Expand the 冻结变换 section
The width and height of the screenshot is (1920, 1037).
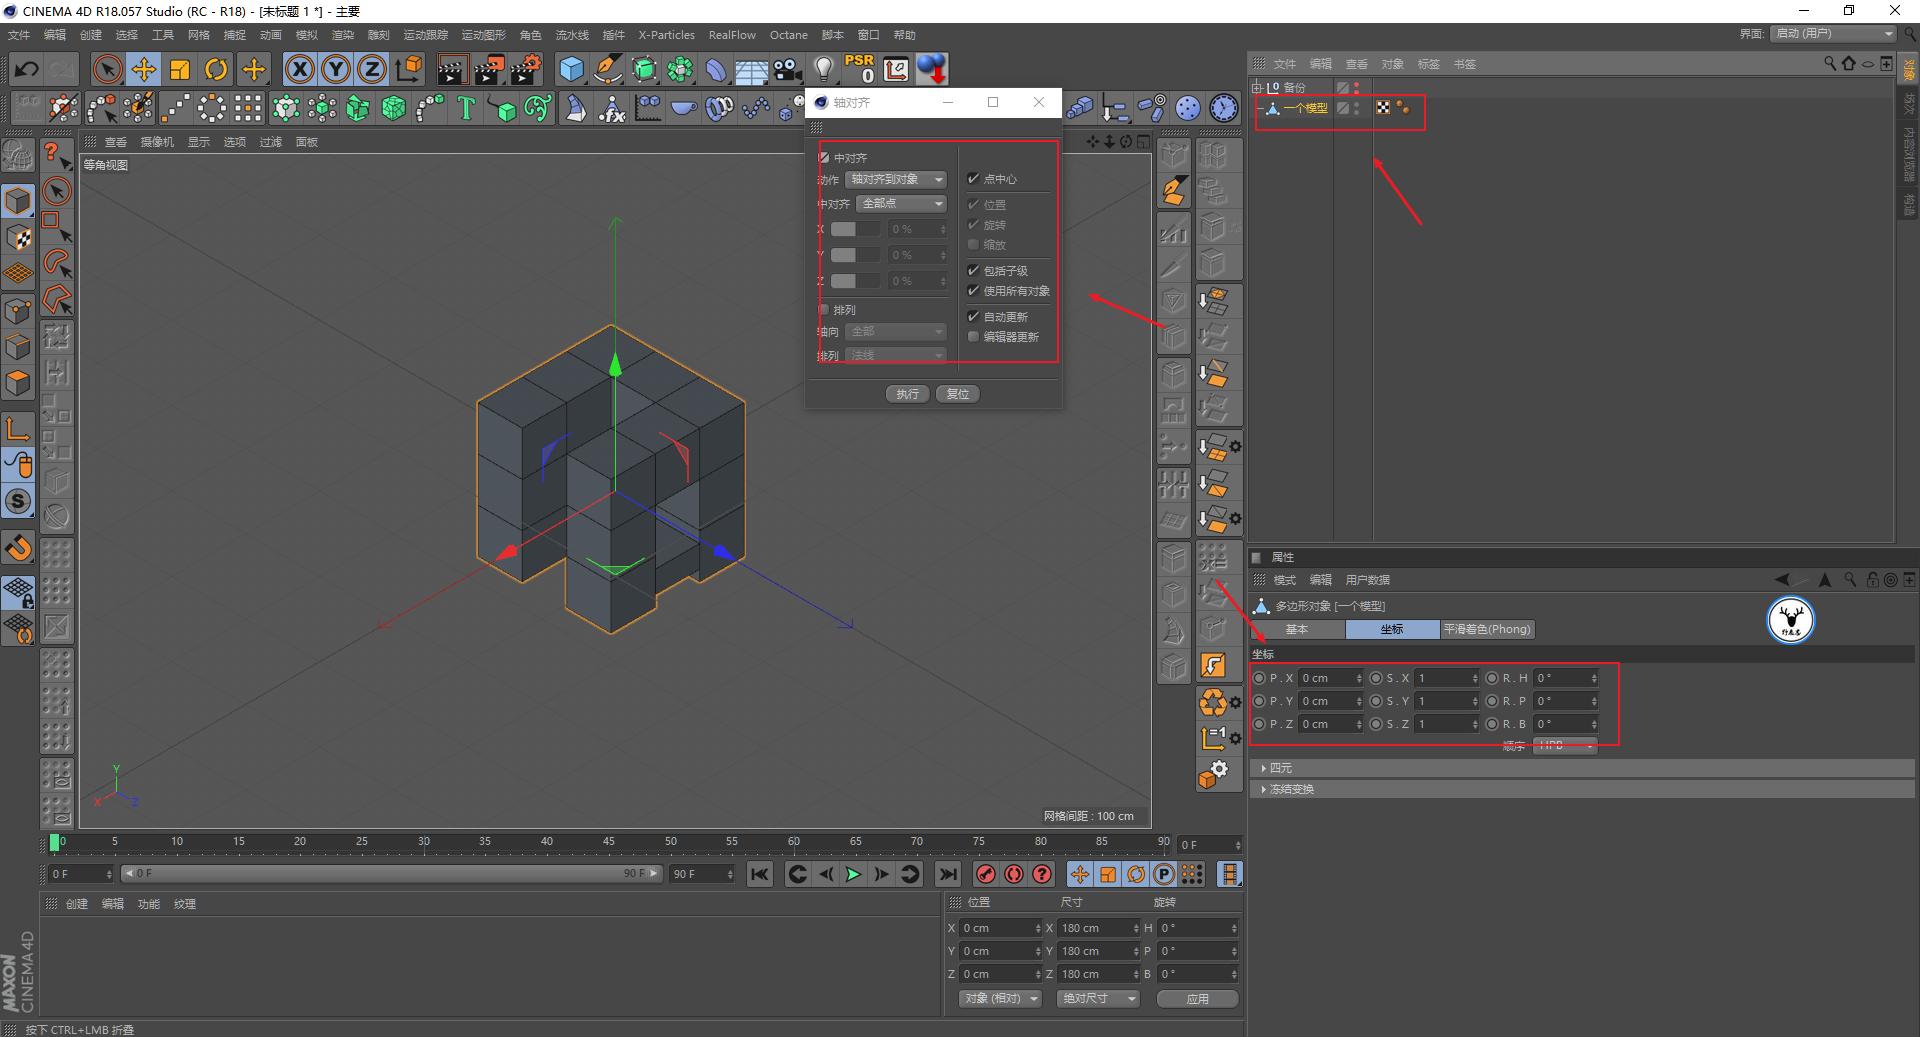point(1291,789)
